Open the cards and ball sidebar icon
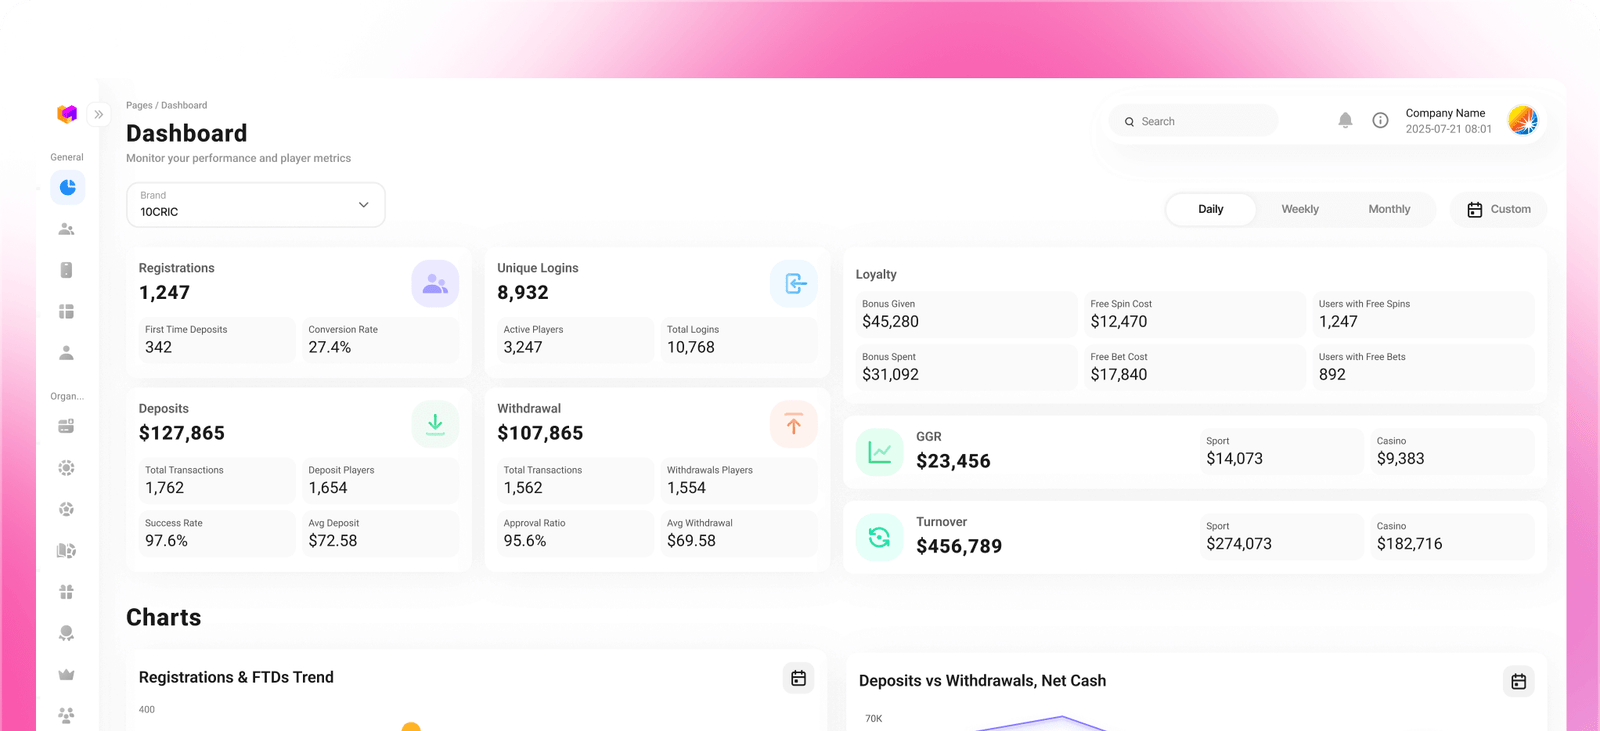 click(67, 551)
